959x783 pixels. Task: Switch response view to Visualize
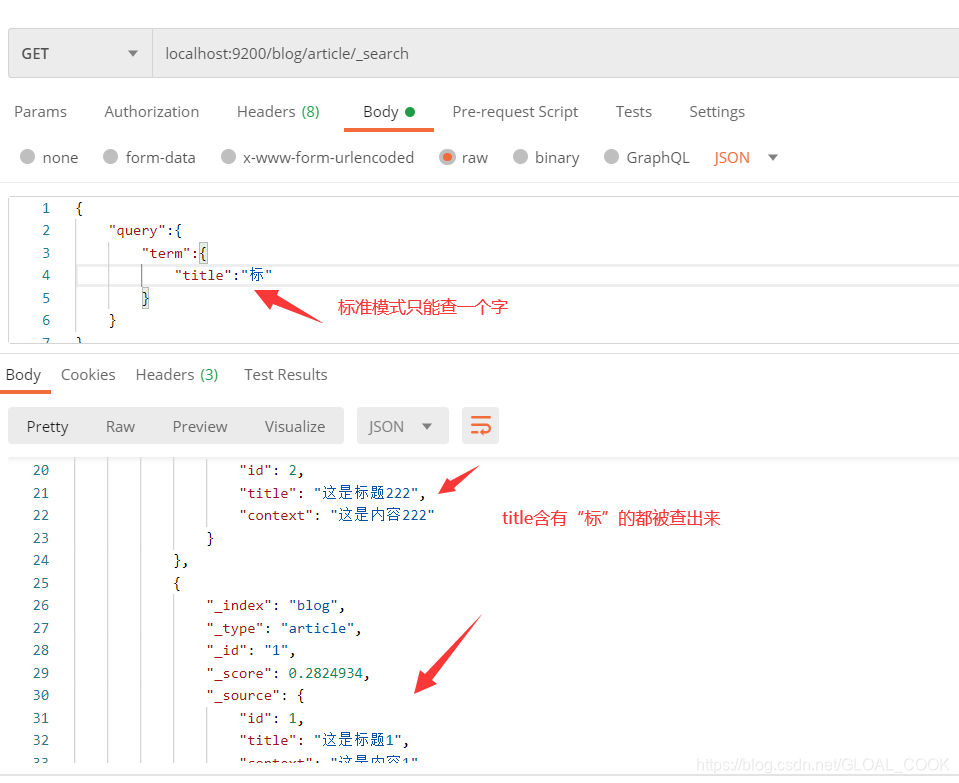pos(295,426)
